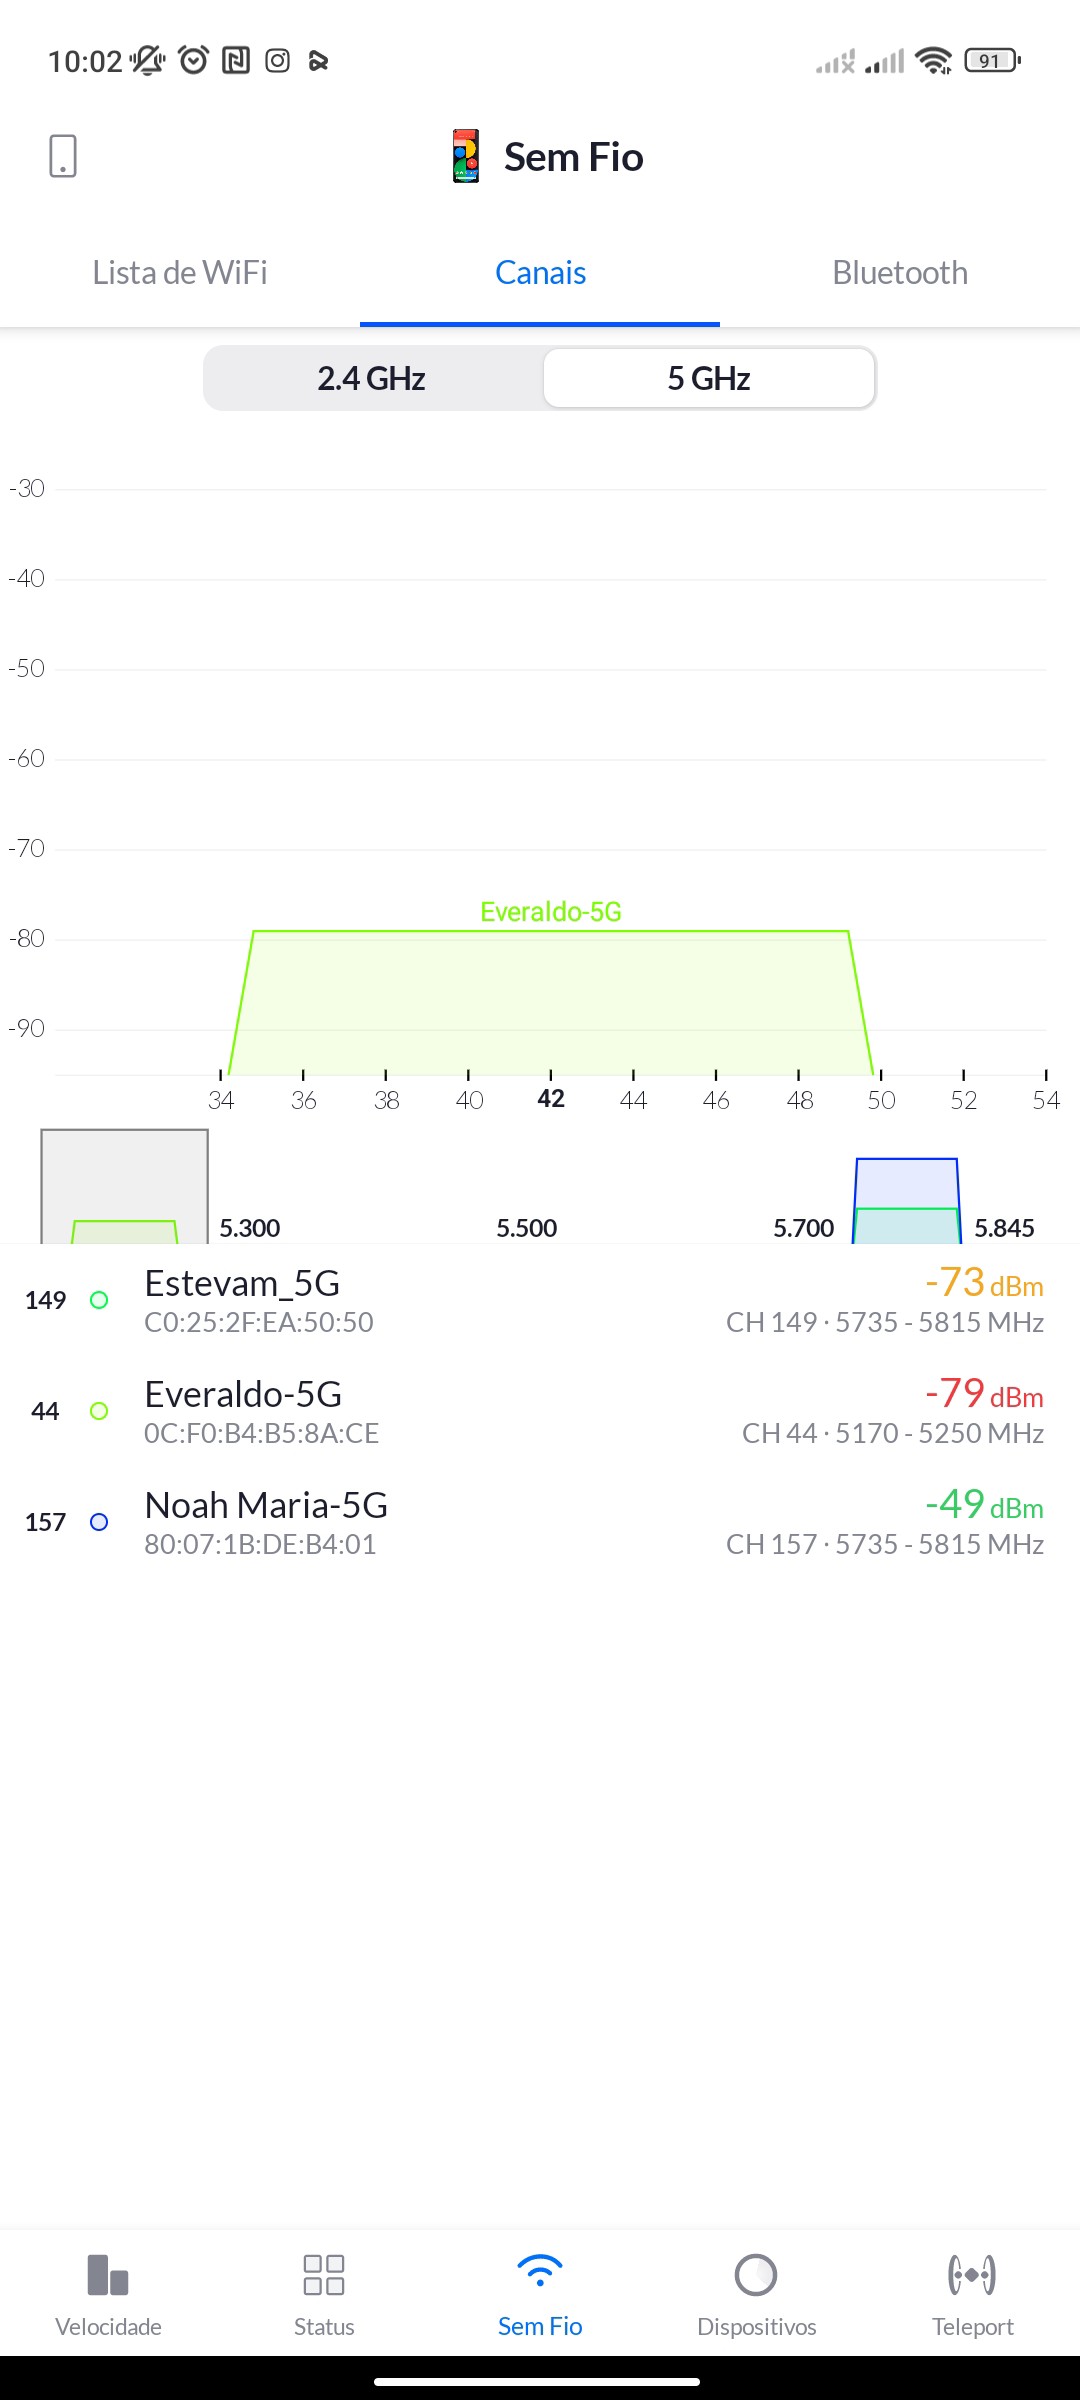Tap the Everaldo-5G label on the chart

click(x=551, y=912)
